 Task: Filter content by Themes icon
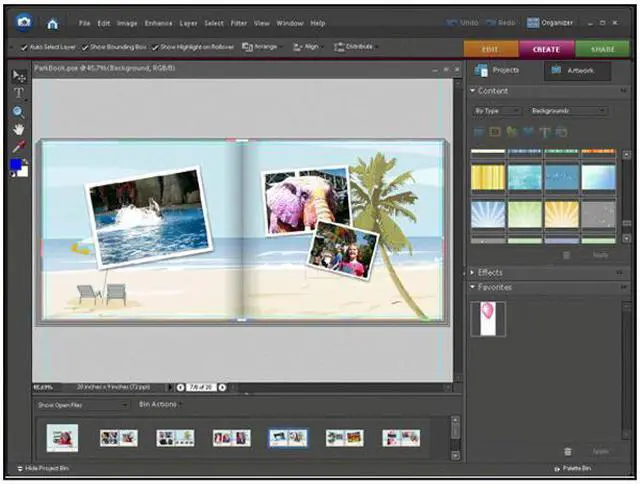tap(562, 132)
